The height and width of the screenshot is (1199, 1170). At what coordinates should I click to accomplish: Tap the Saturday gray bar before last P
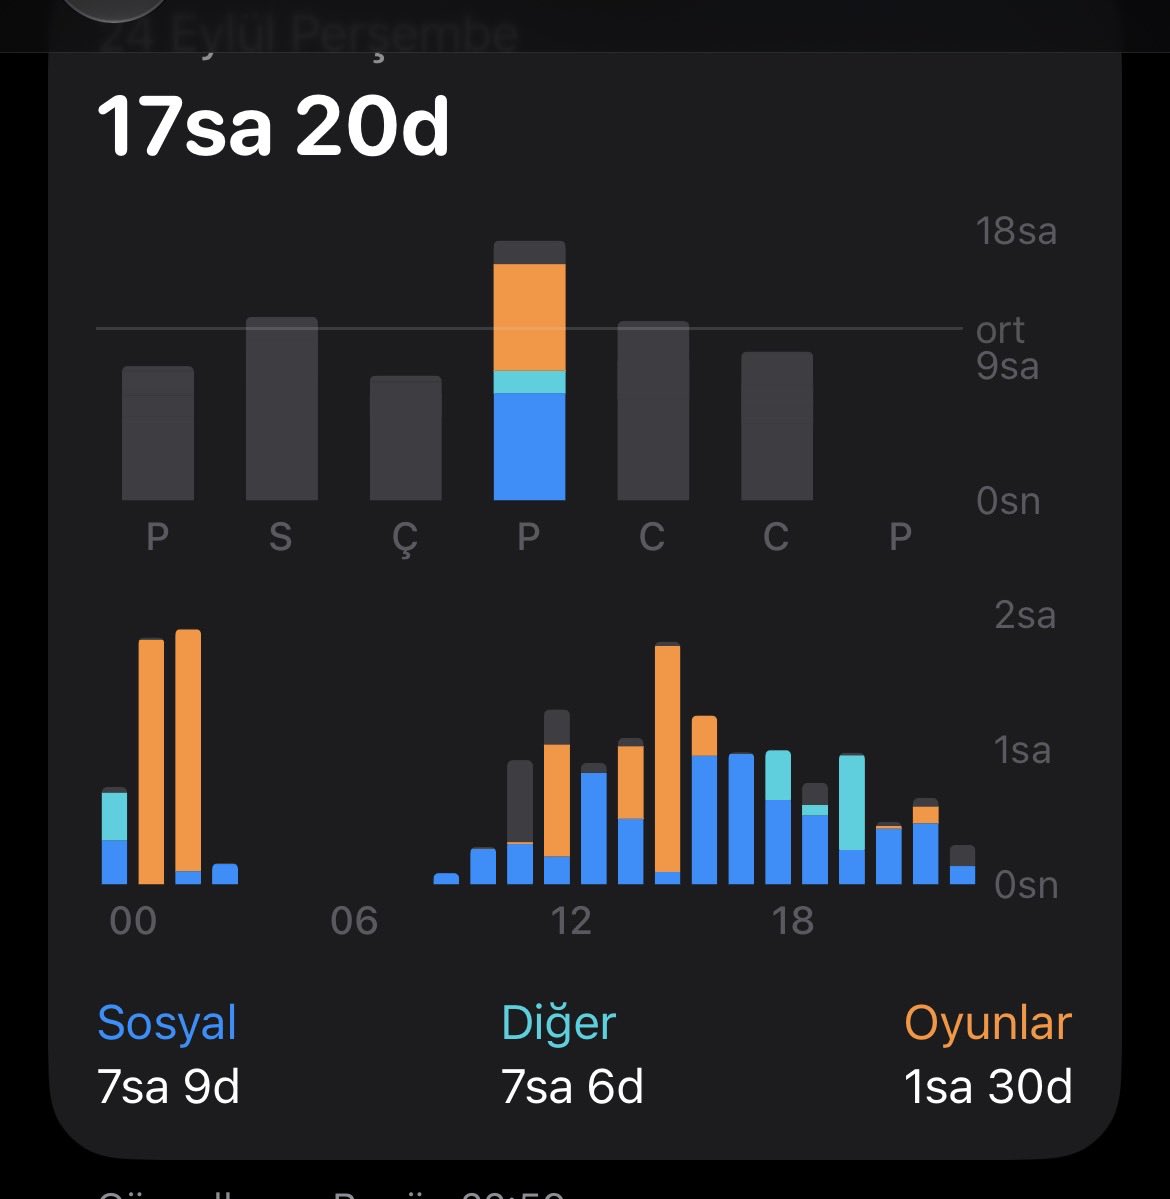click(x=777, y=426)
